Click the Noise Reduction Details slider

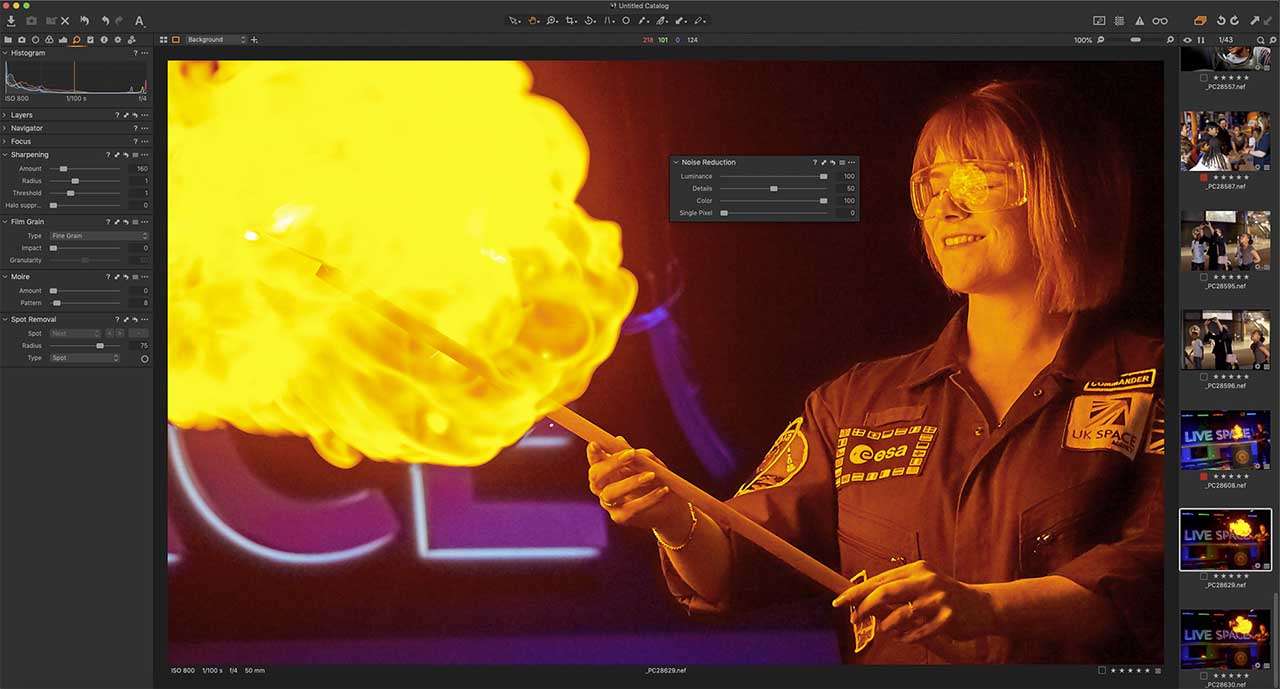pos(774,188)
